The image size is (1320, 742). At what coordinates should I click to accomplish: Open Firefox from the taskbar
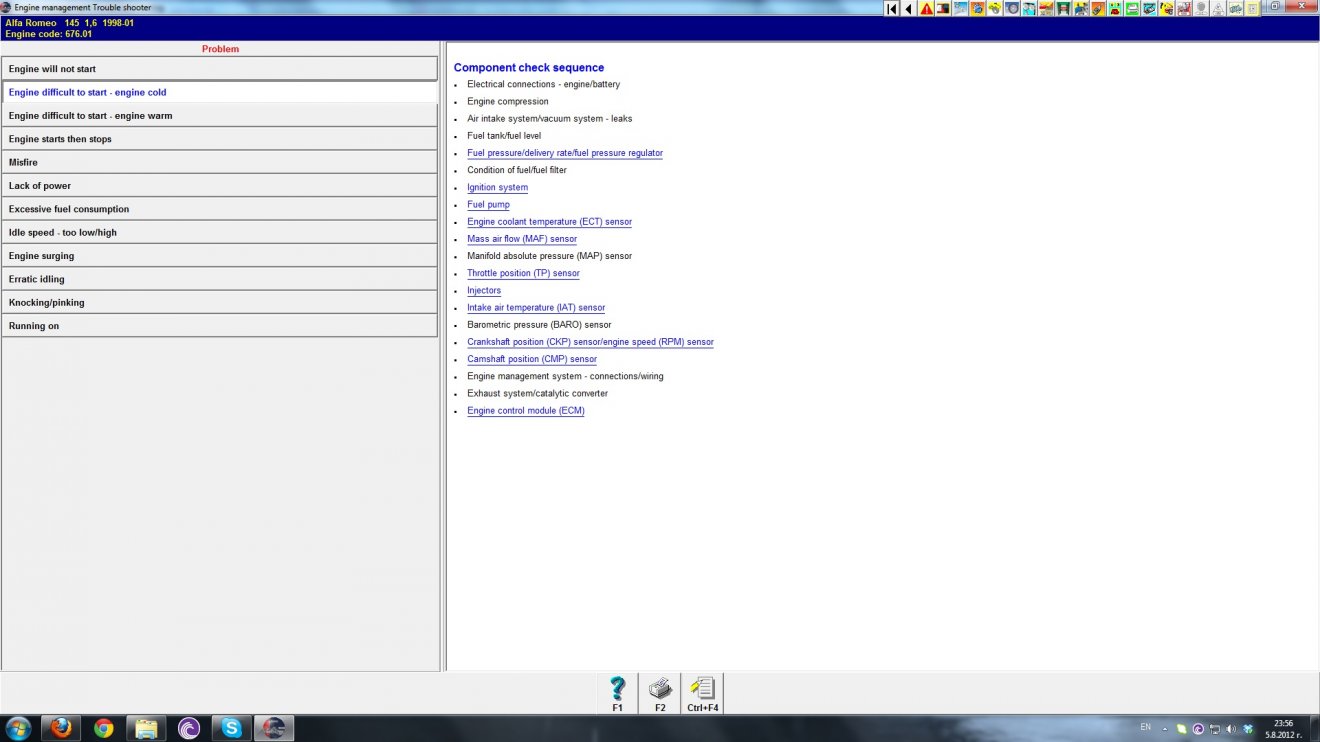click(61, 728)
